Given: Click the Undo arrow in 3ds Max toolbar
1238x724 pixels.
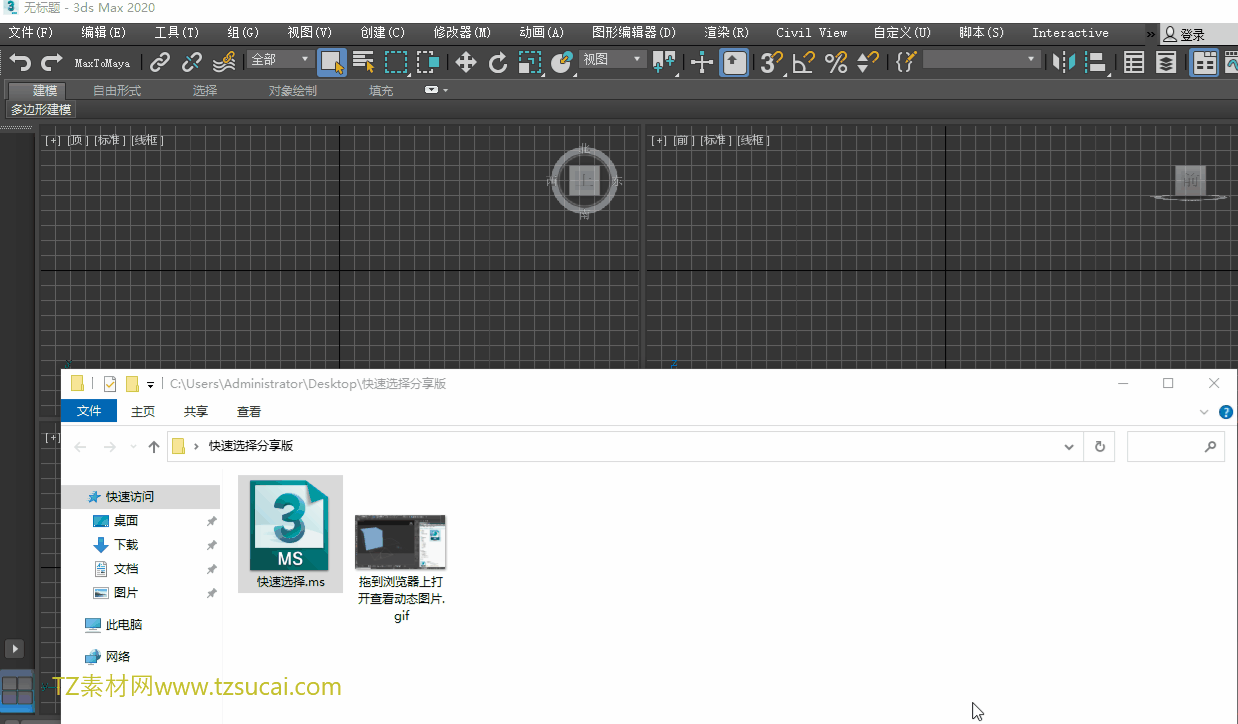Looking at the screenshot, I should coord(20,62).
